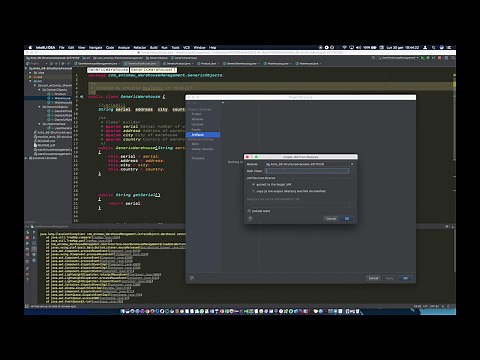
Task: Open the Build menu
Action: [x=154, y=48]
